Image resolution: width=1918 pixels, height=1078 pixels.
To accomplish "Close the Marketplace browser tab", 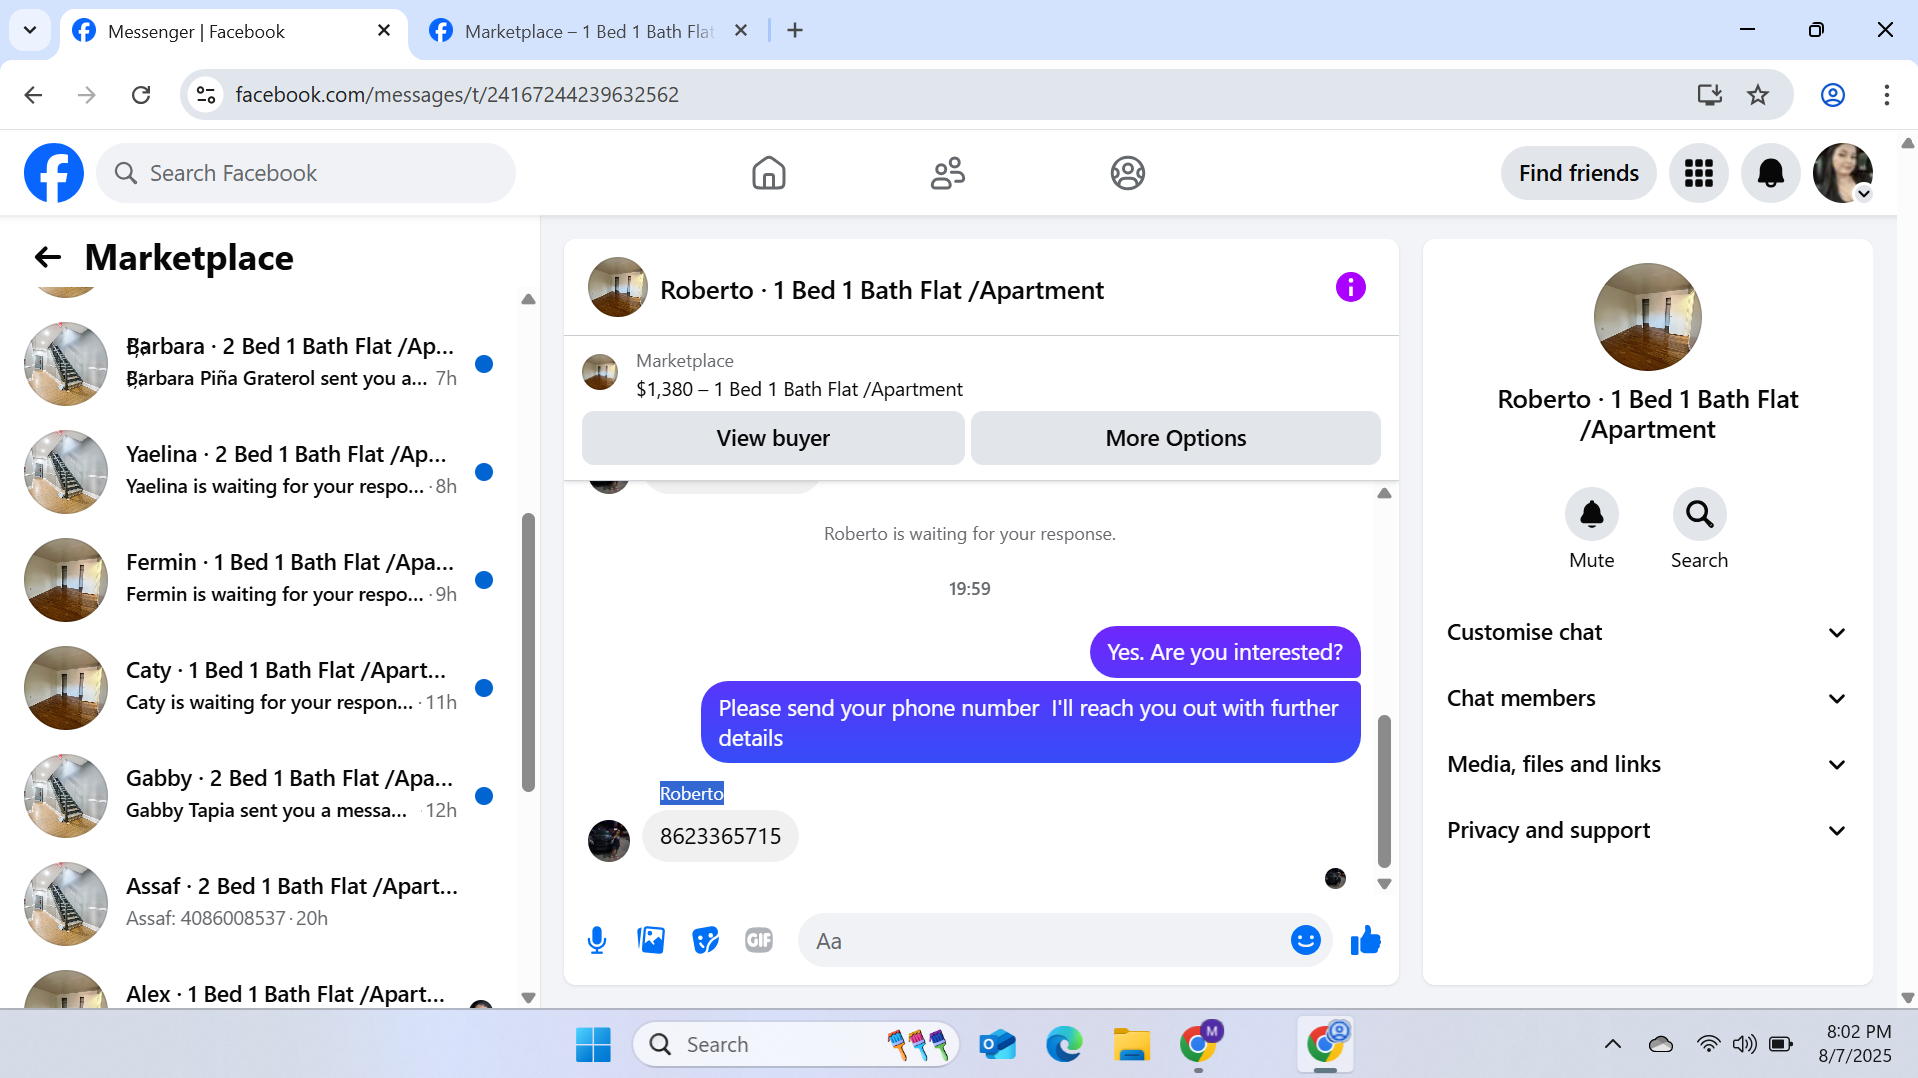I will point(741,30).
